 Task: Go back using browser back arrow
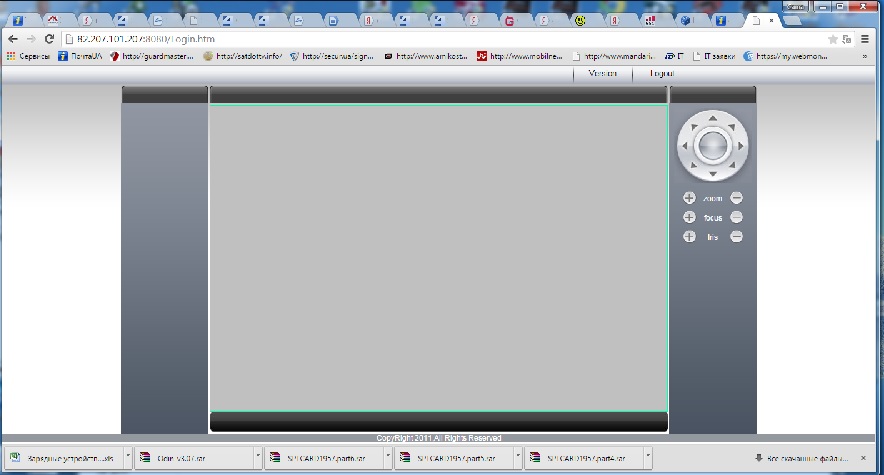(13, 39)
